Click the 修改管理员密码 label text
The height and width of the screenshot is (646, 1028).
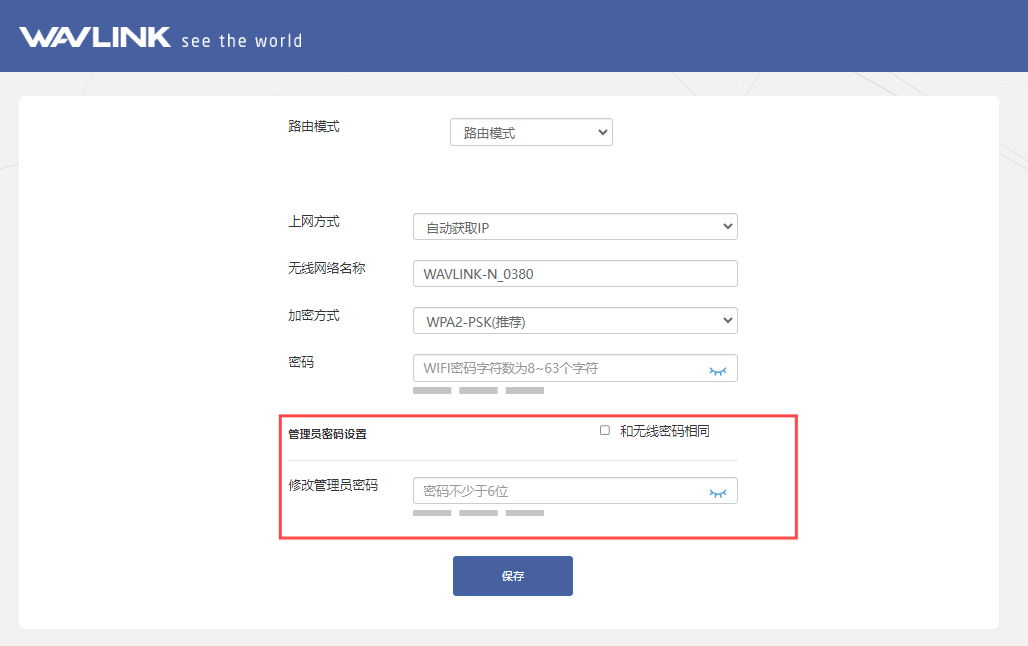(333, 485)
